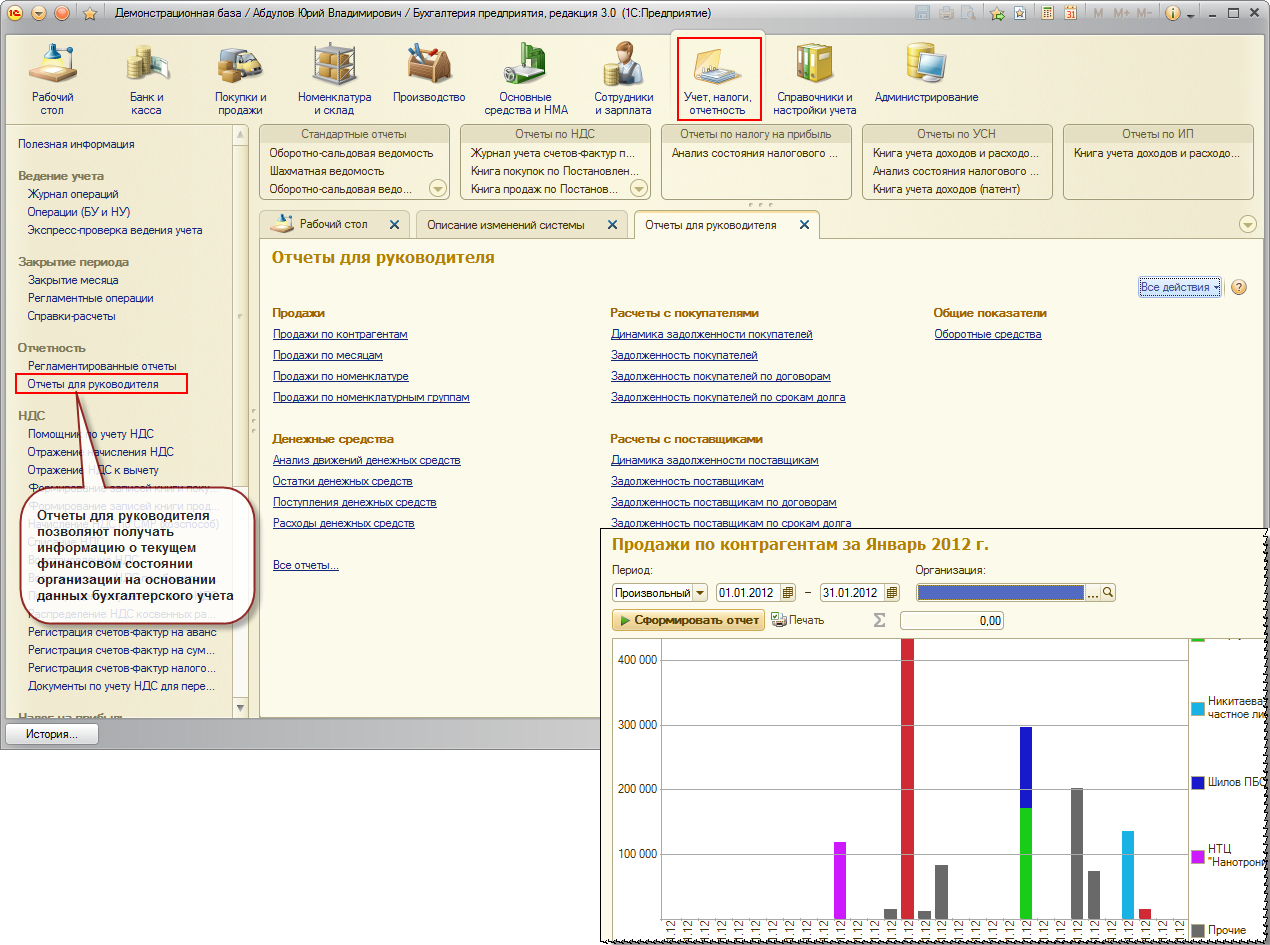The image size is (1270, 945).
Task: Close the Отчеты для руководителя tab
Action: pos(803,225)
